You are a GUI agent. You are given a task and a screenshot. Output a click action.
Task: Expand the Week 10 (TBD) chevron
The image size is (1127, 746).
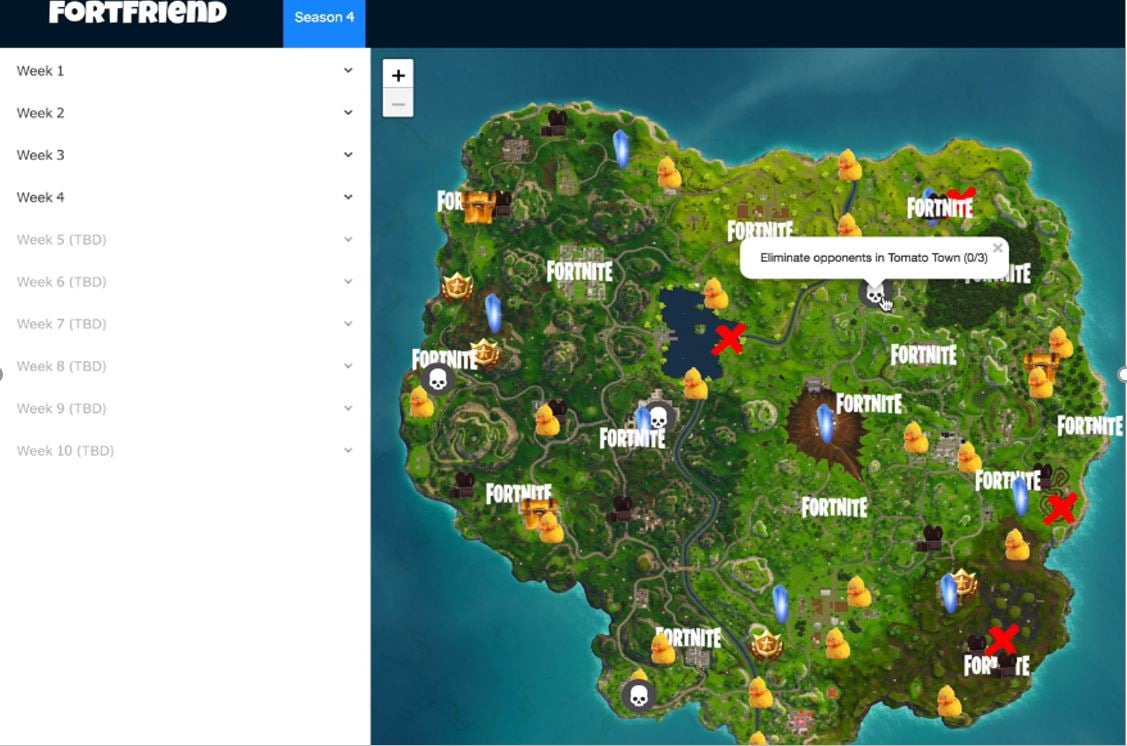coord(348,451)
